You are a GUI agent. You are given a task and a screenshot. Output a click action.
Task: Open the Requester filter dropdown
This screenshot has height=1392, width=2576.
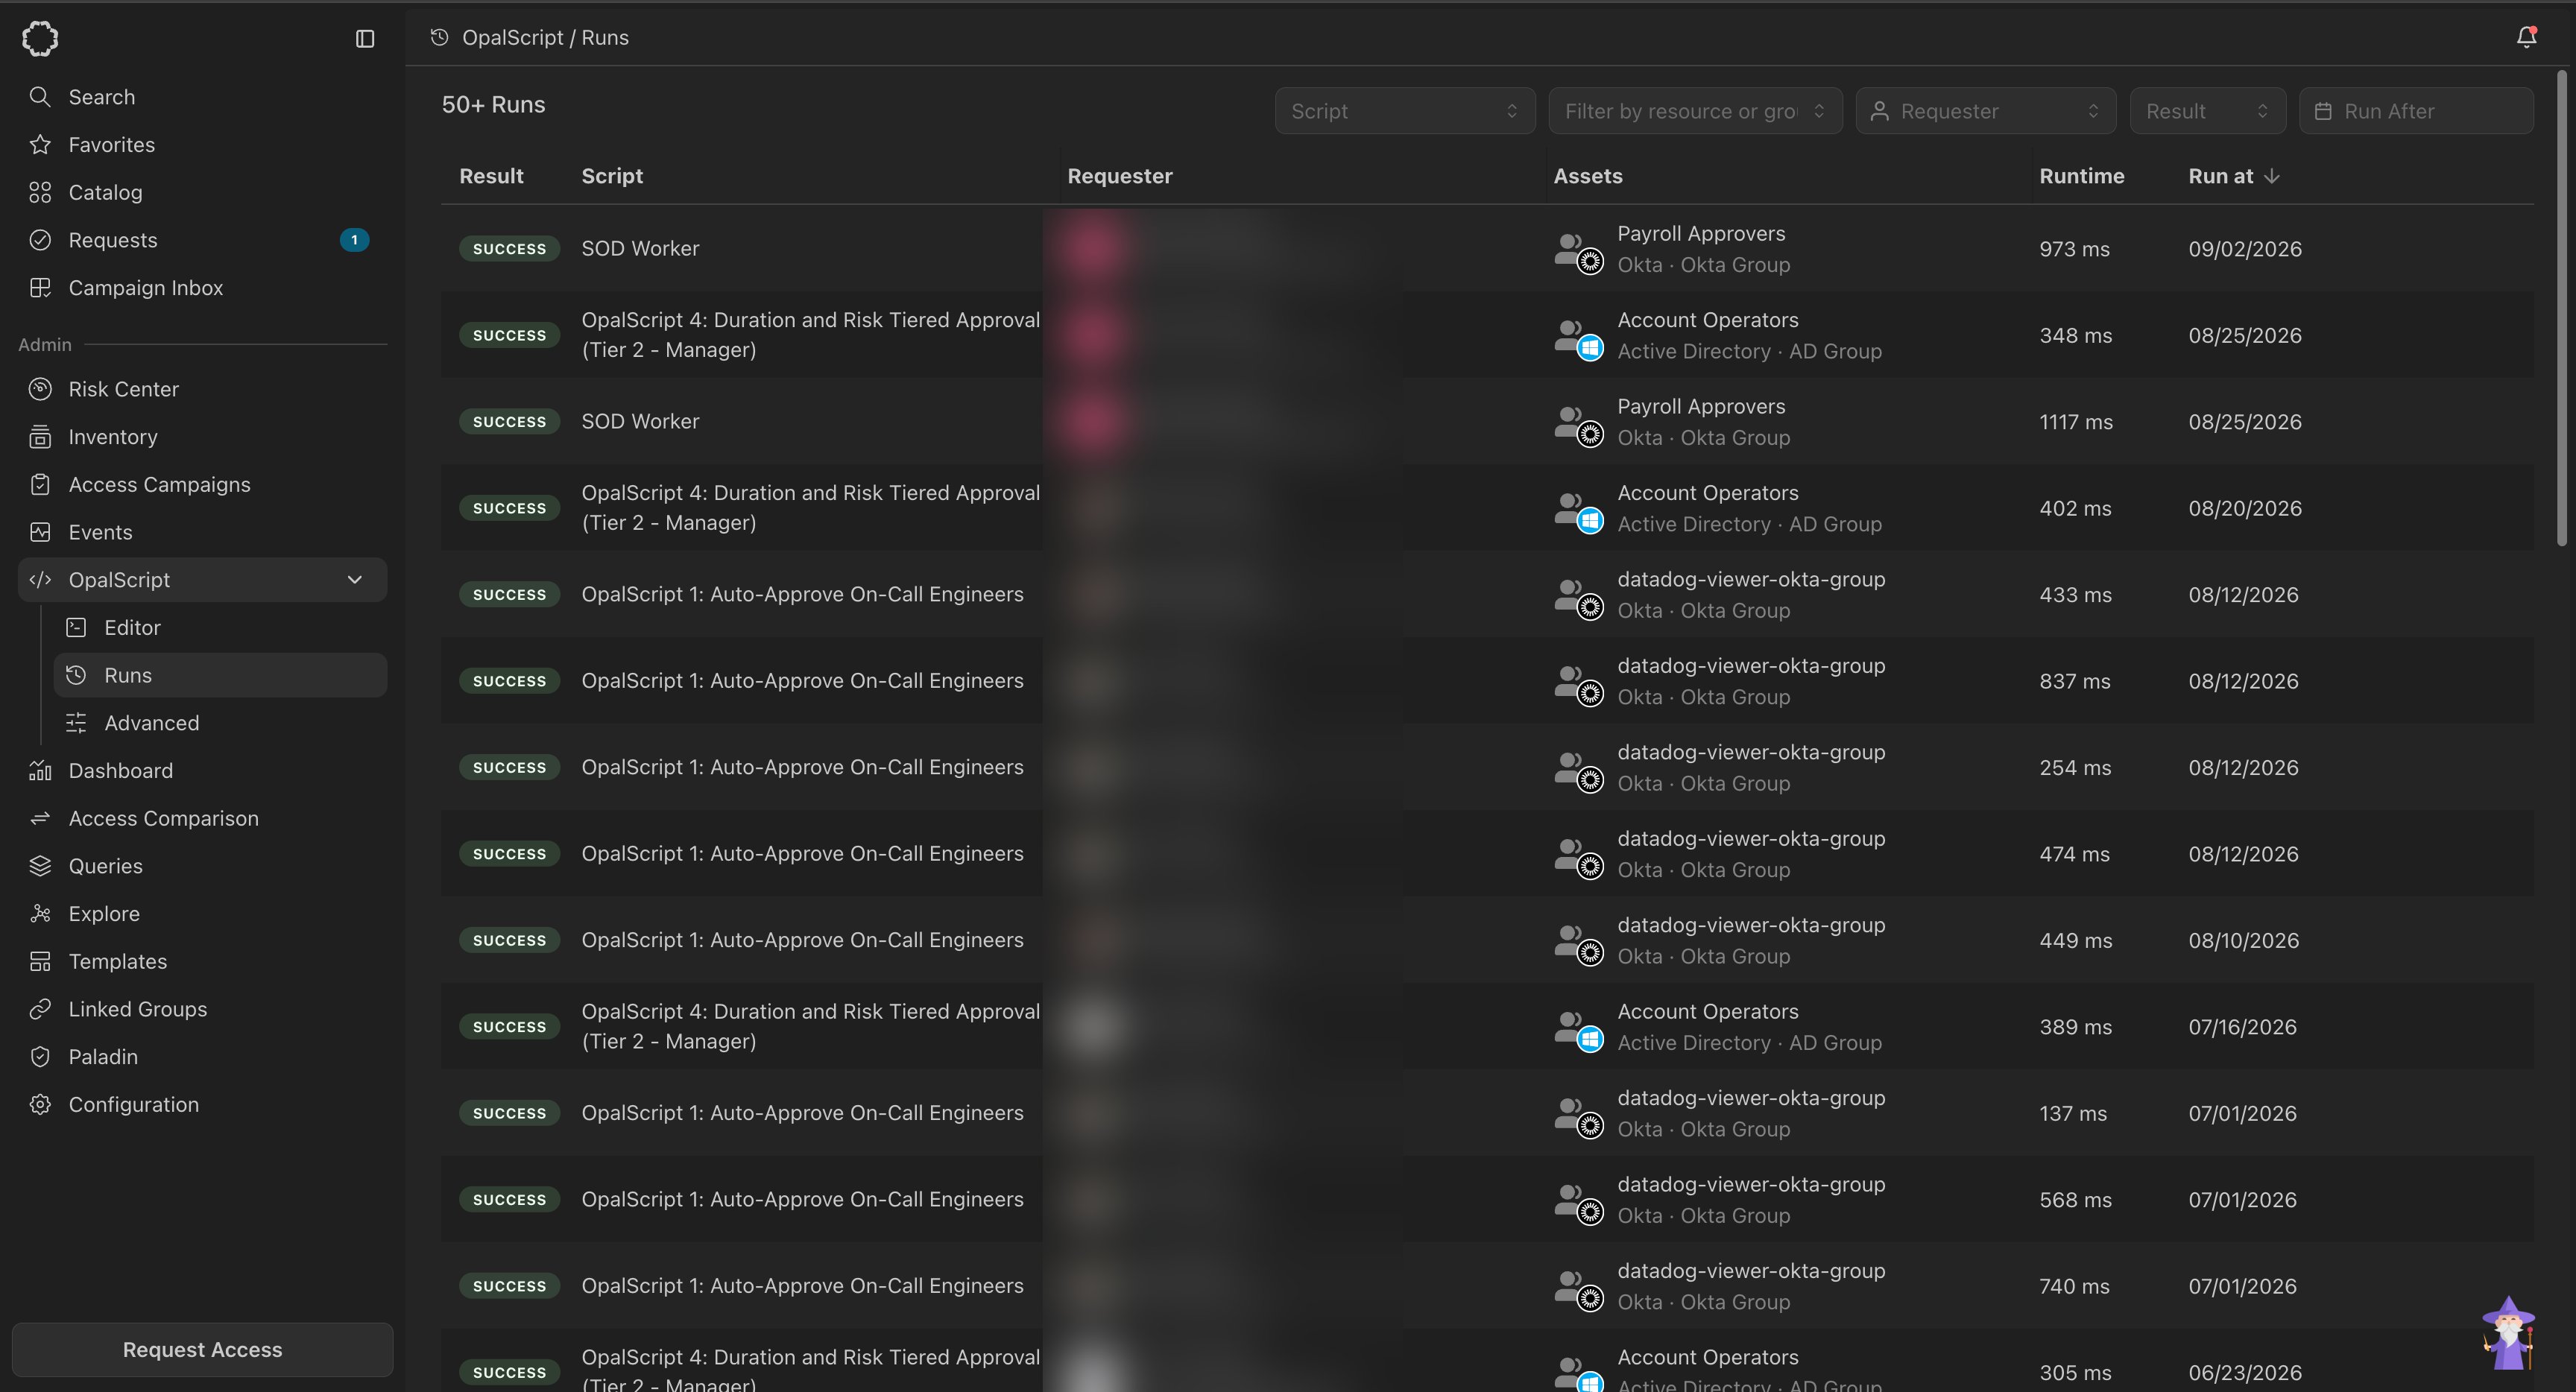click(x=1985, y=111)
